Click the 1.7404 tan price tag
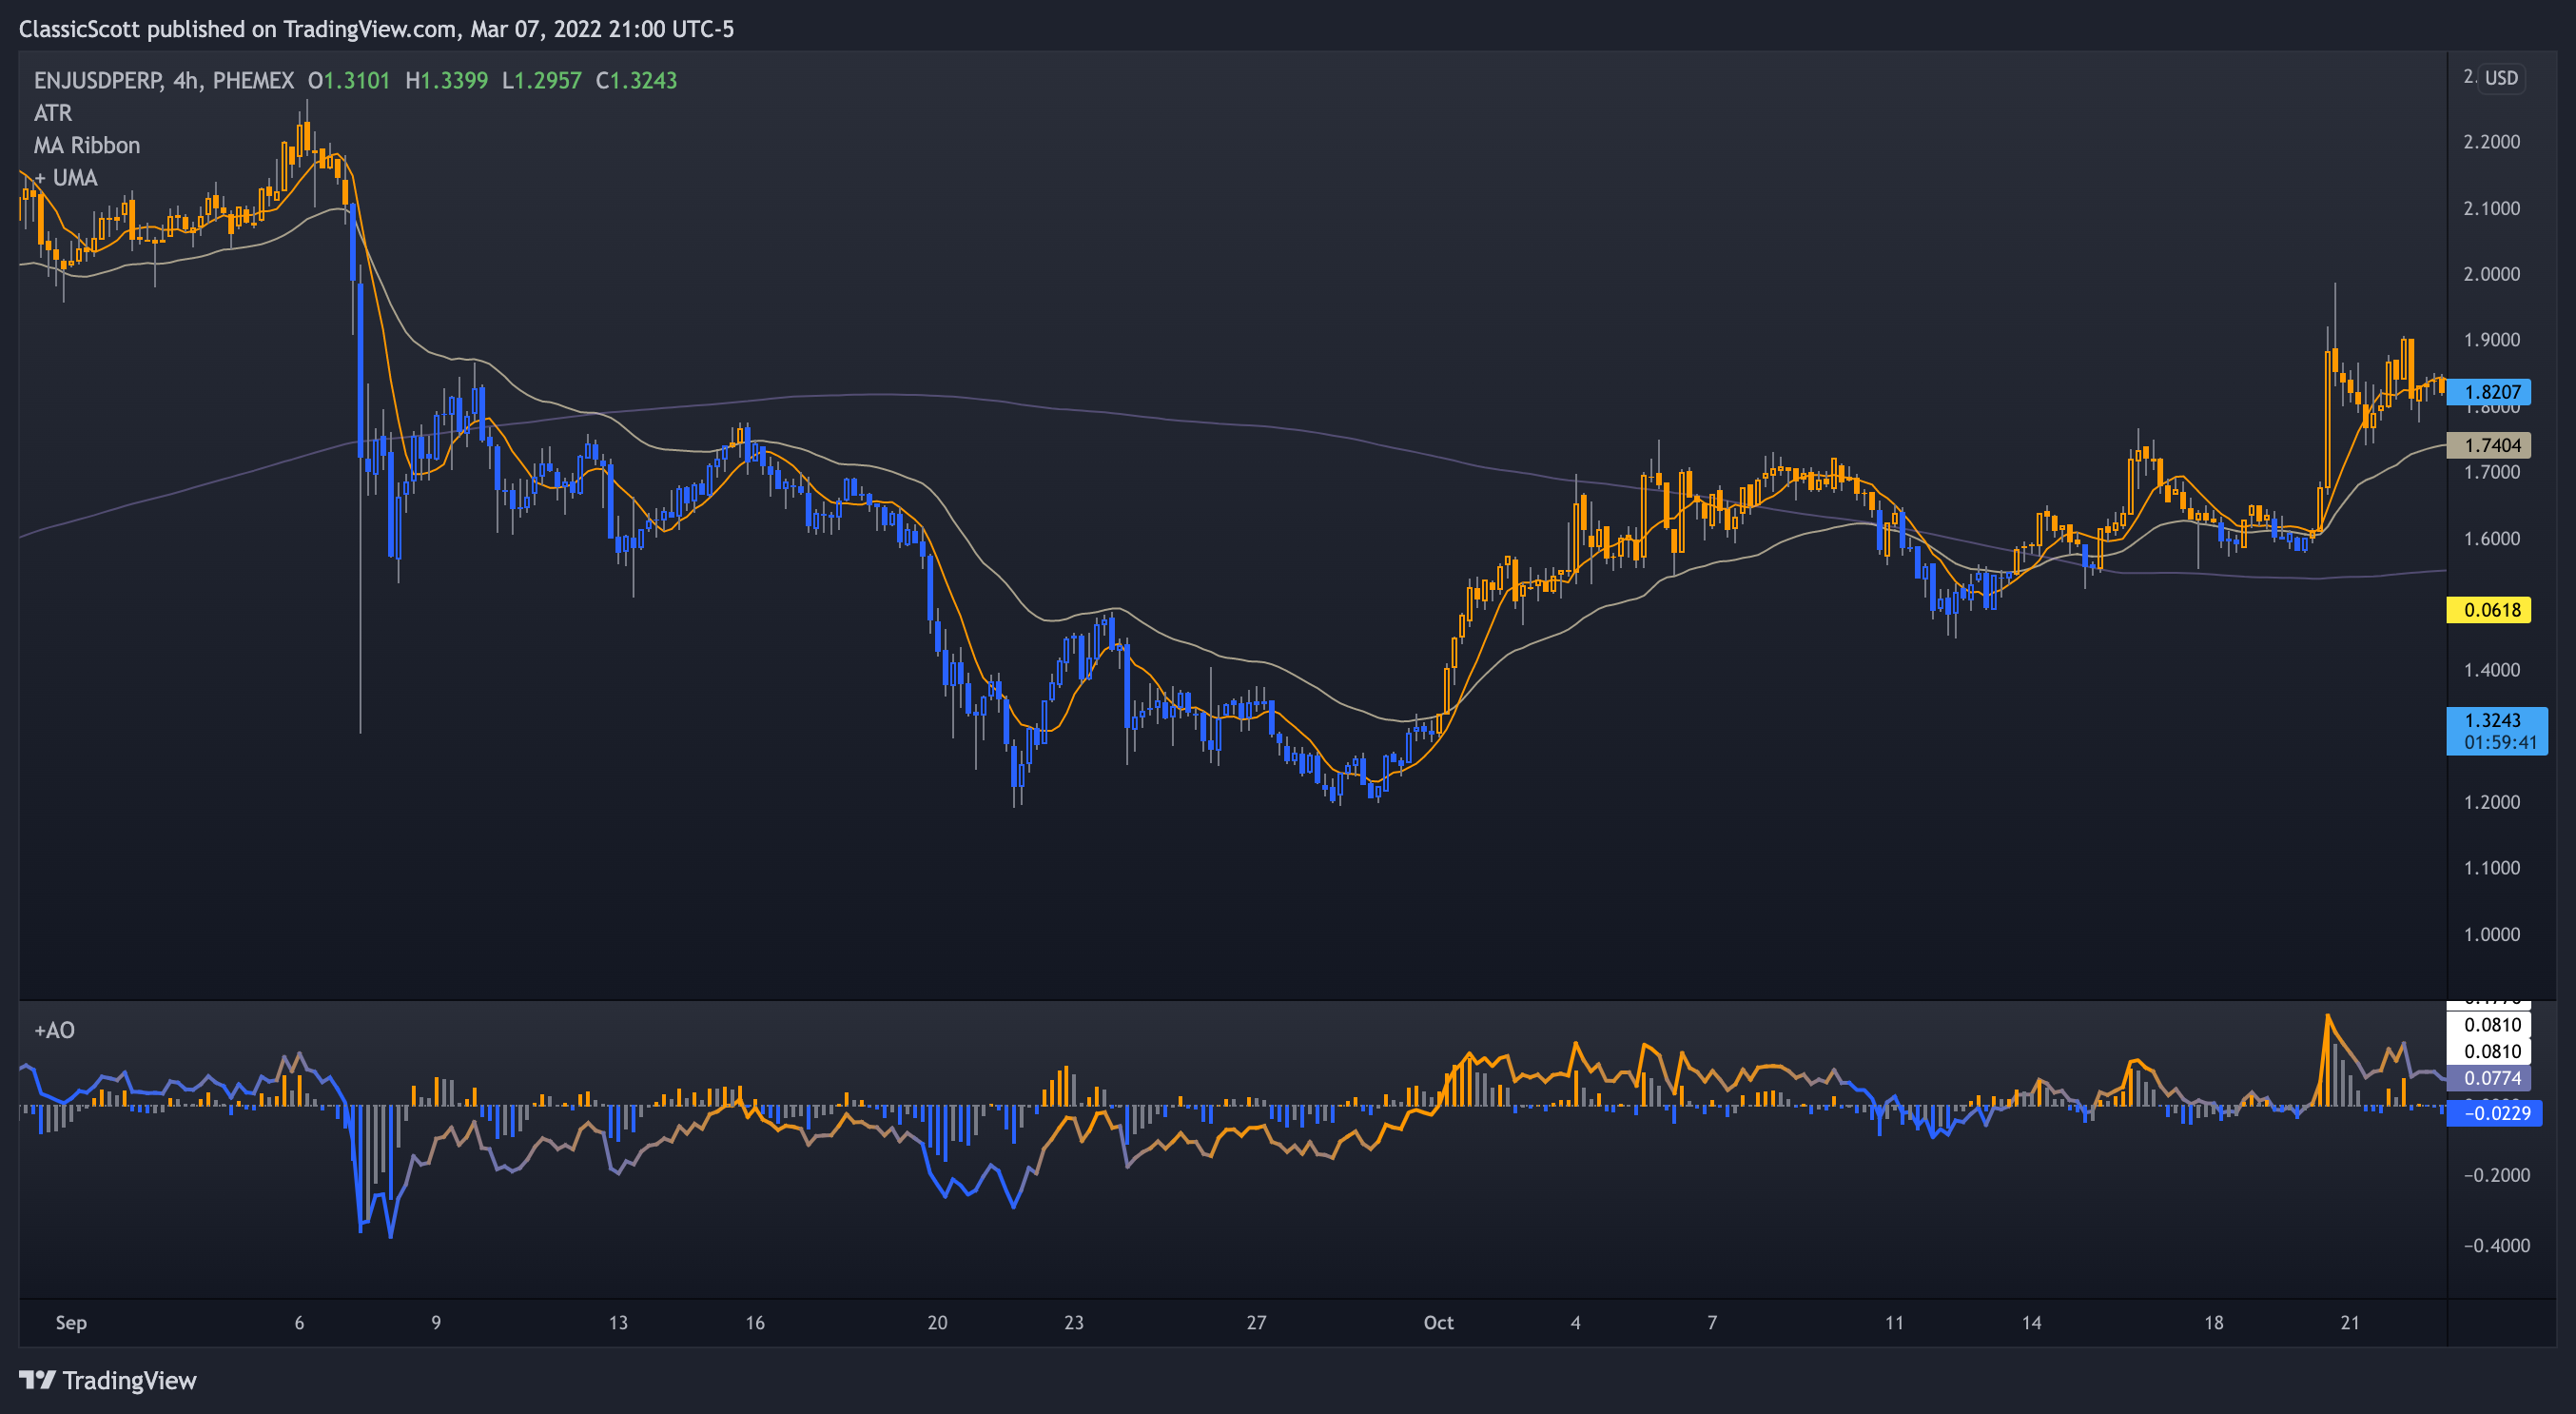 [2489, 445]
